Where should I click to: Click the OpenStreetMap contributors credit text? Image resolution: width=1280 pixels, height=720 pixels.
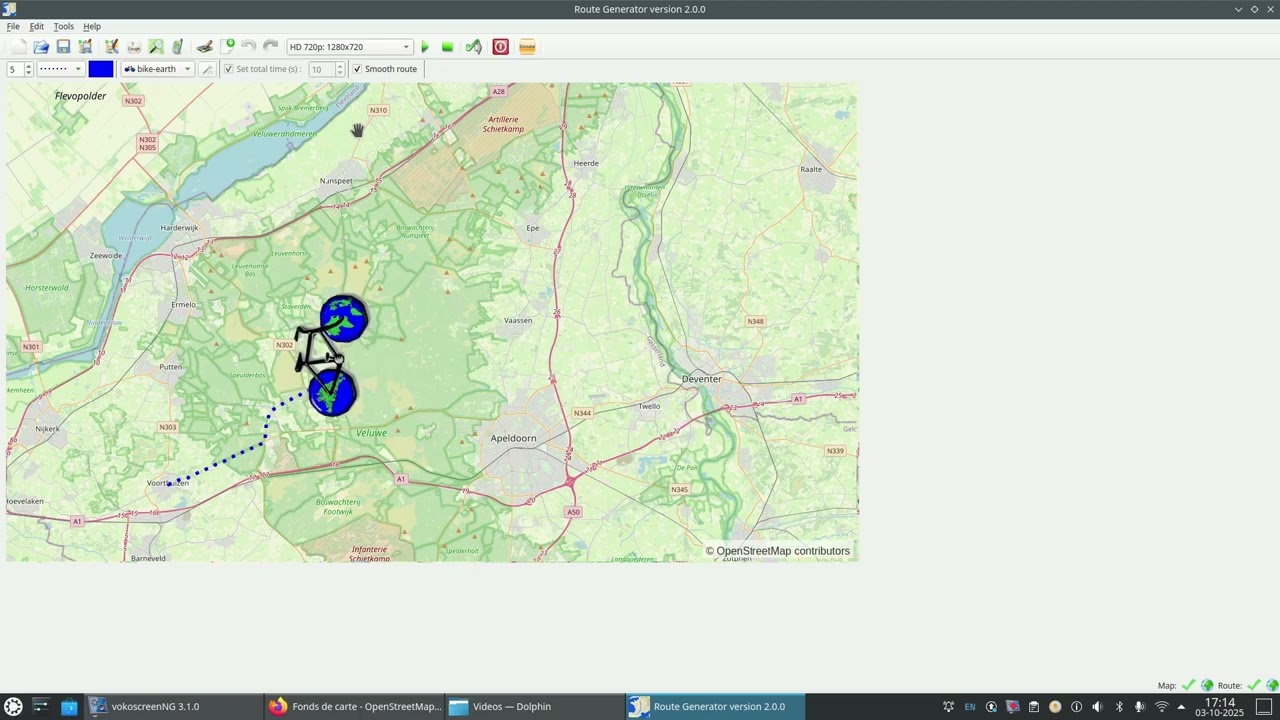[777, 551]
